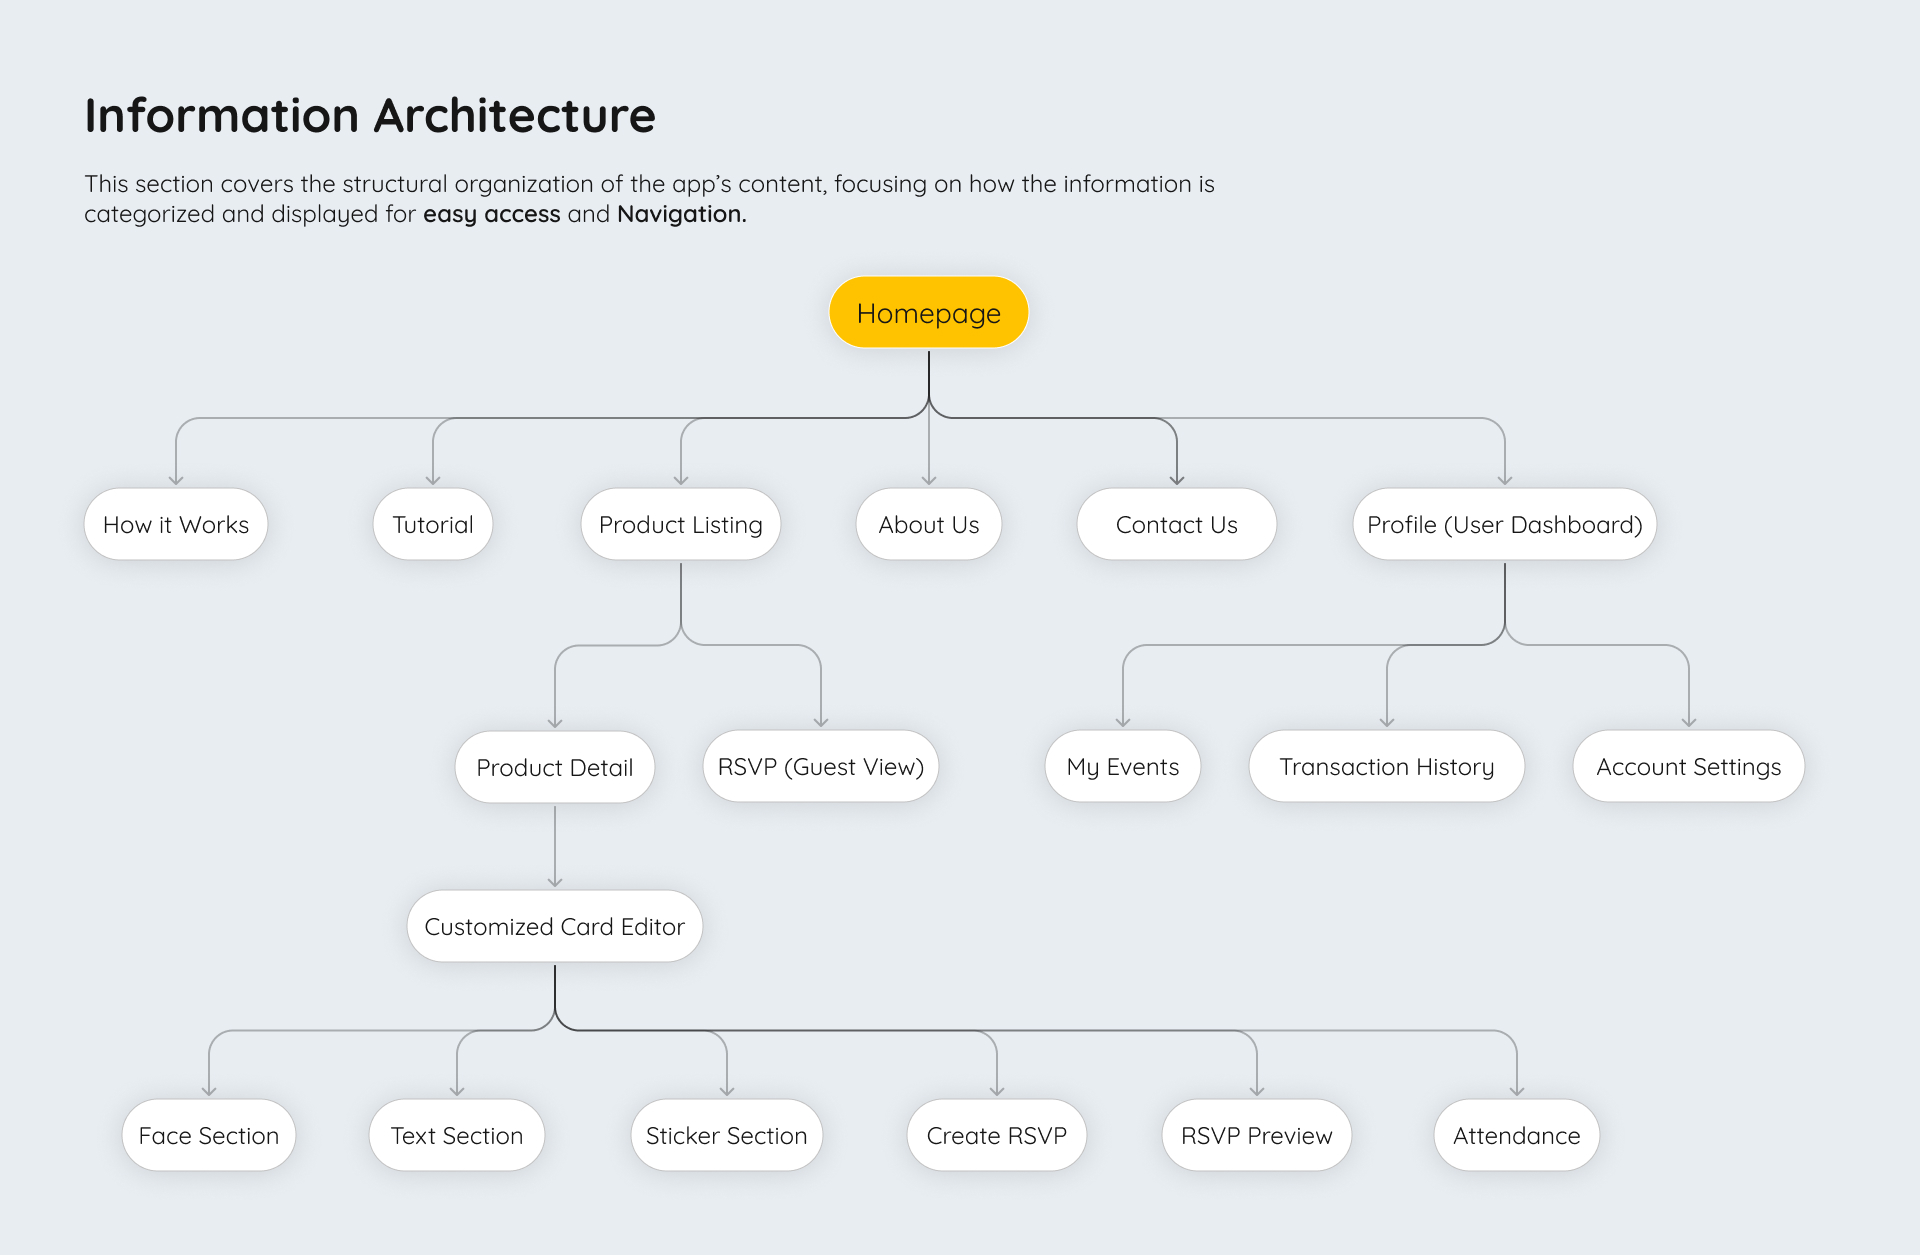Select the How it Works node

tap(176, 525)
